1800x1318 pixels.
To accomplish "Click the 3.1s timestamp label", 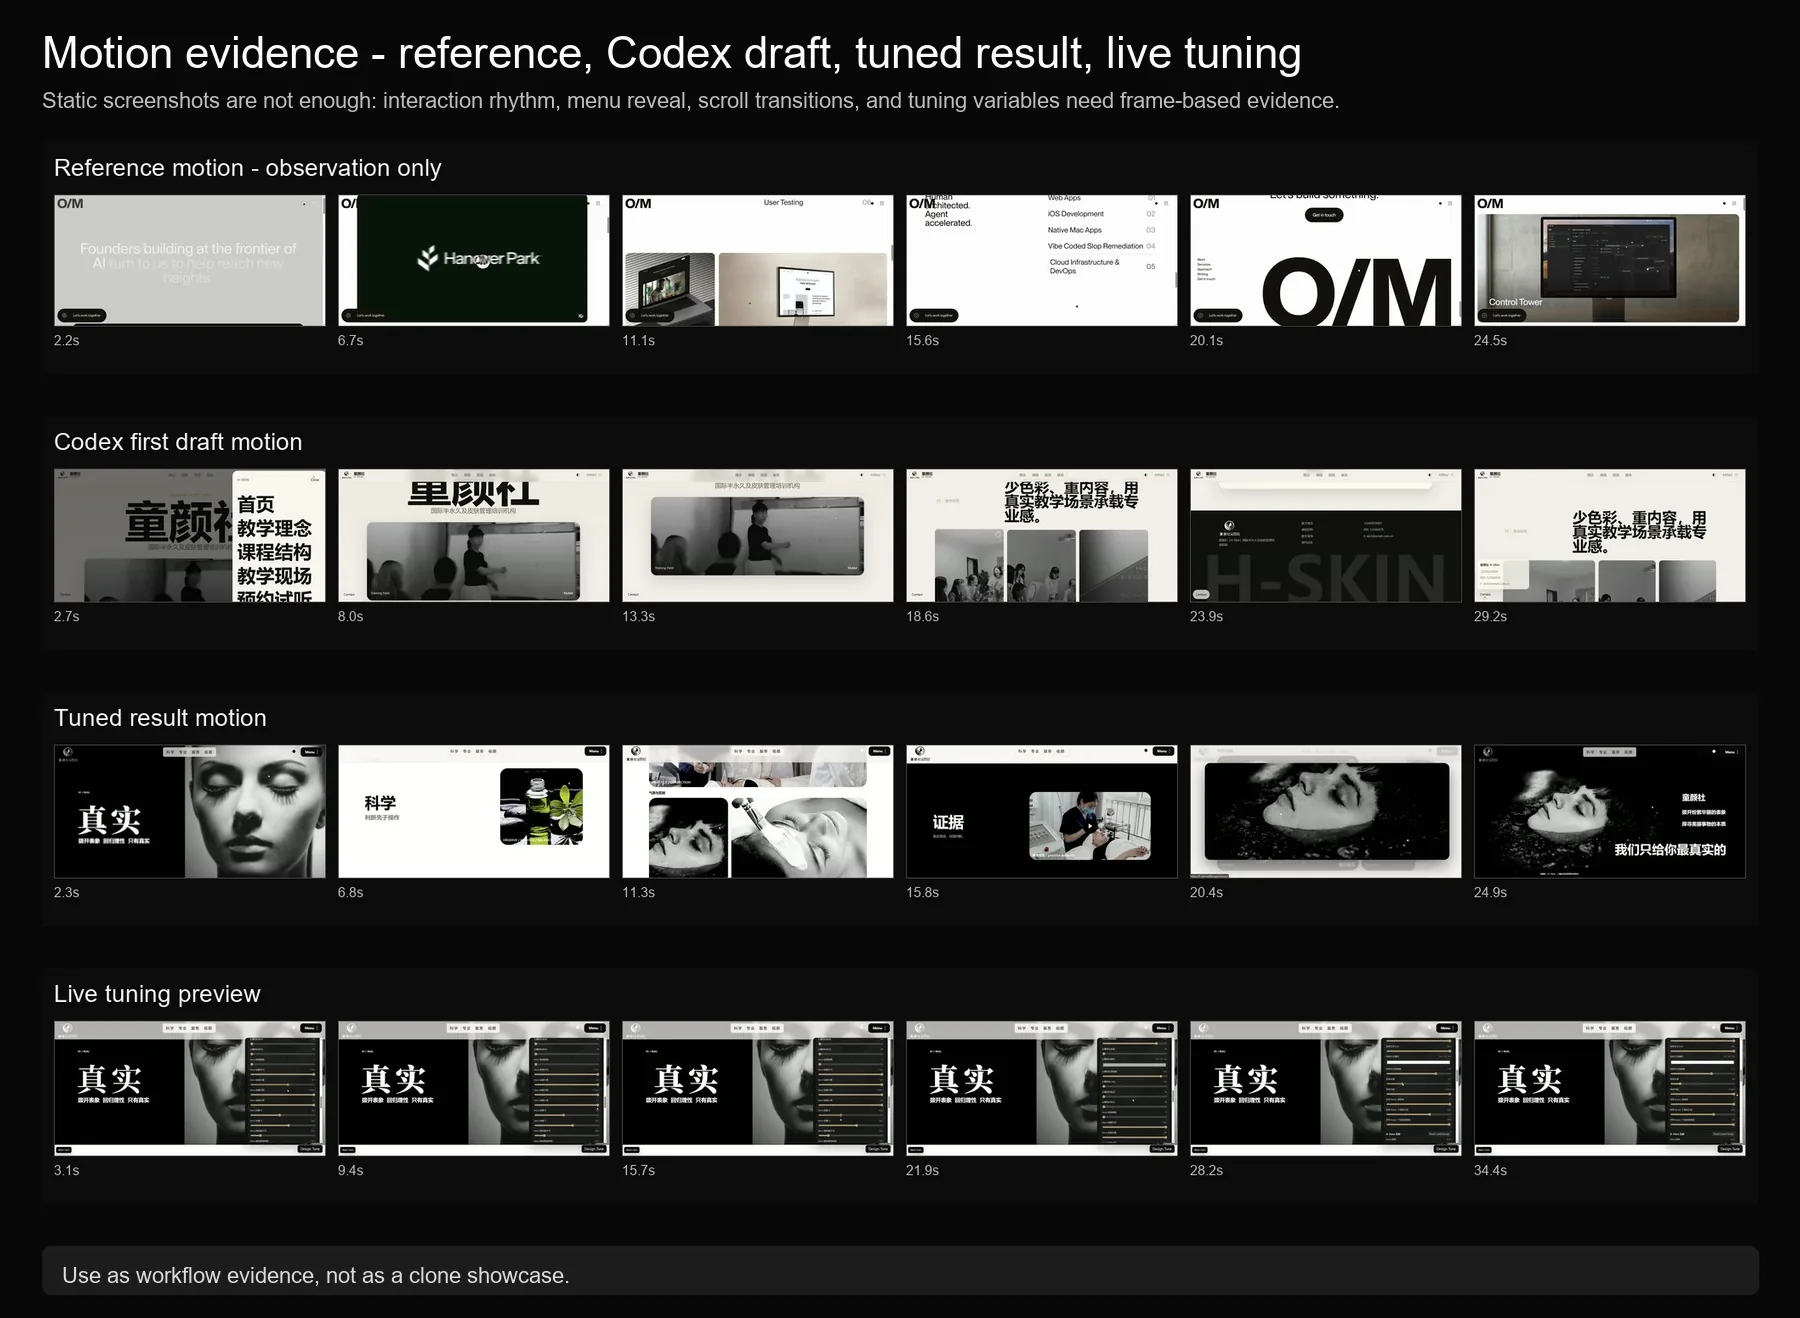I will 67,1171.
